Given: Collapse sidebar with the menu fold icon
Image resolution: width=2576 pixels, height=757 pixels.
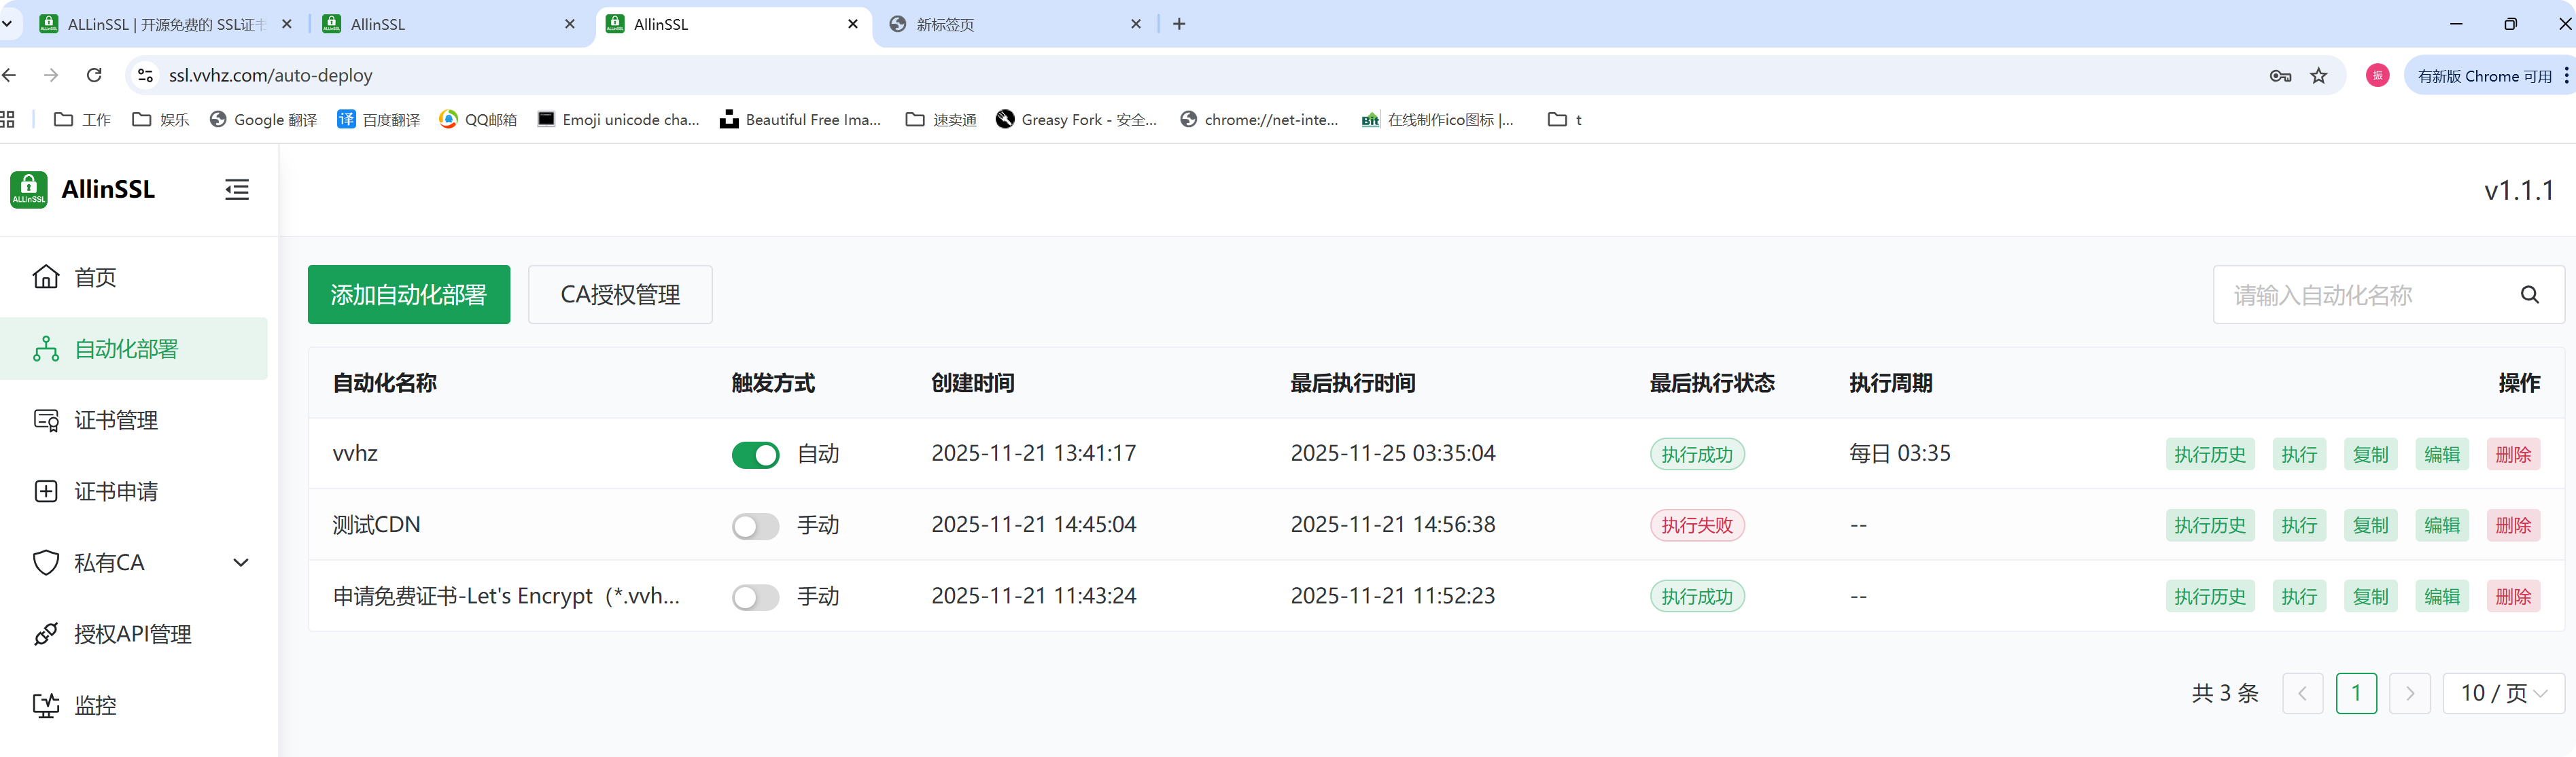Looking at the screenshot, I should pos(237,189).
